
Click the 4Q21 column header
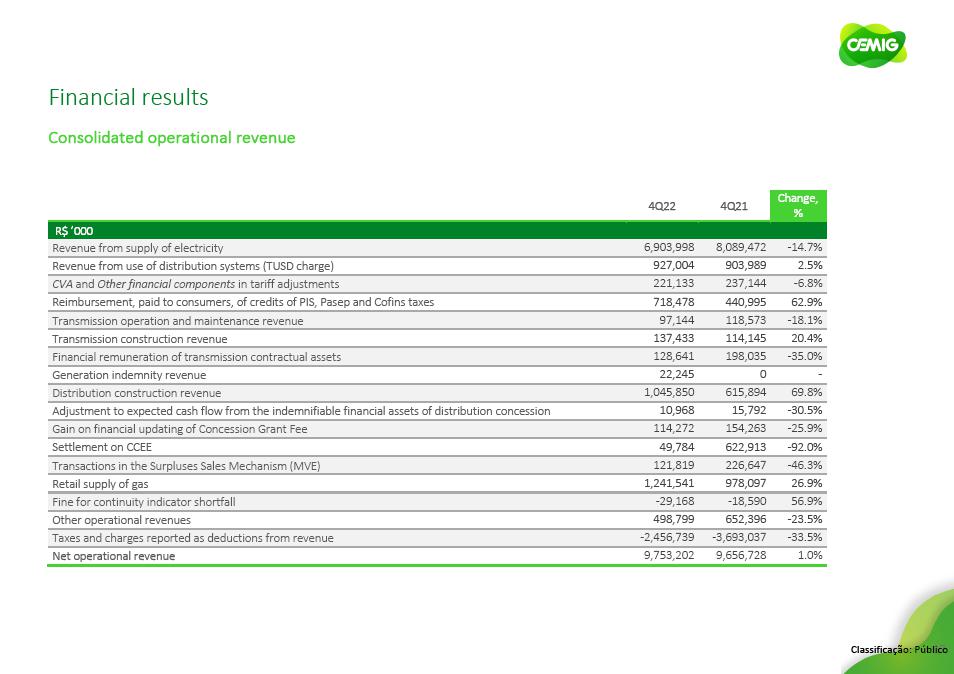click(733, 205)
